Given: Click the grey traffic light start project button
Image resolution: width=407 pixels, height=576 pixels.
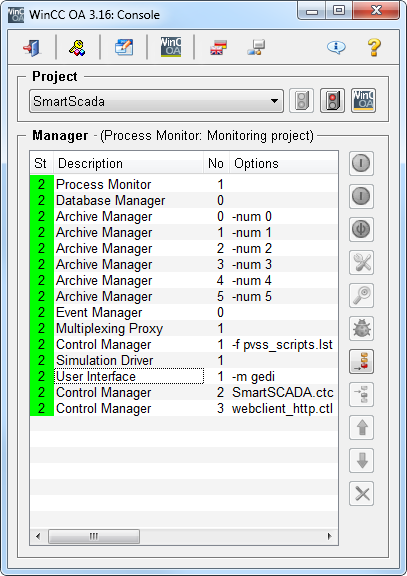Looking at the screenshot, I should (x=302, y=100).
